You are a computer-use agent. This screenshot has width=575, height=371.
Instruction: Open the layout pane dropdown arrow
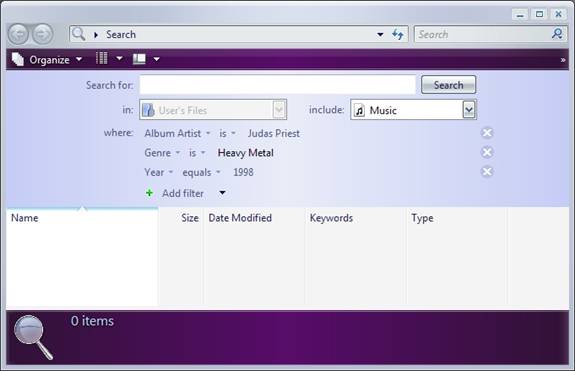tap(157, 59)
